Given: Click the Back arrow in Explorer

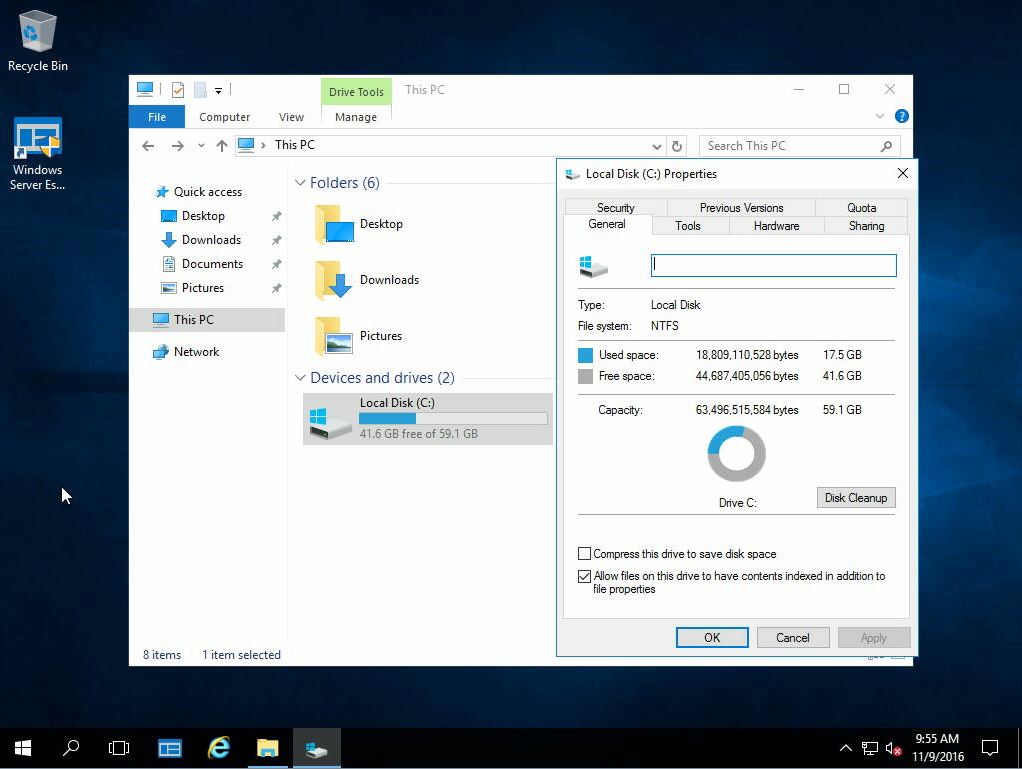Looking at the screenshot, I should 148,146.
